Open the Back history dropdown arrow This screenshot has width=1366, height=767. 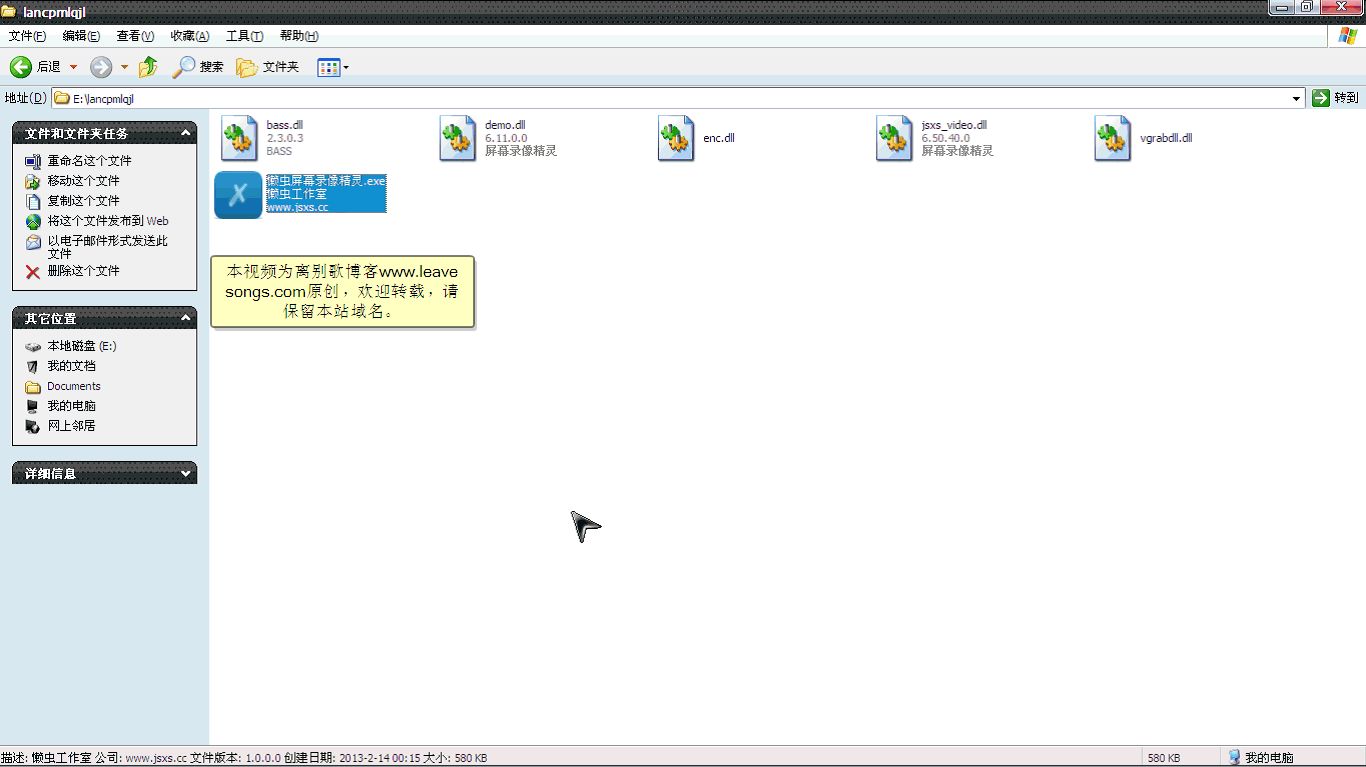(73, 67)
